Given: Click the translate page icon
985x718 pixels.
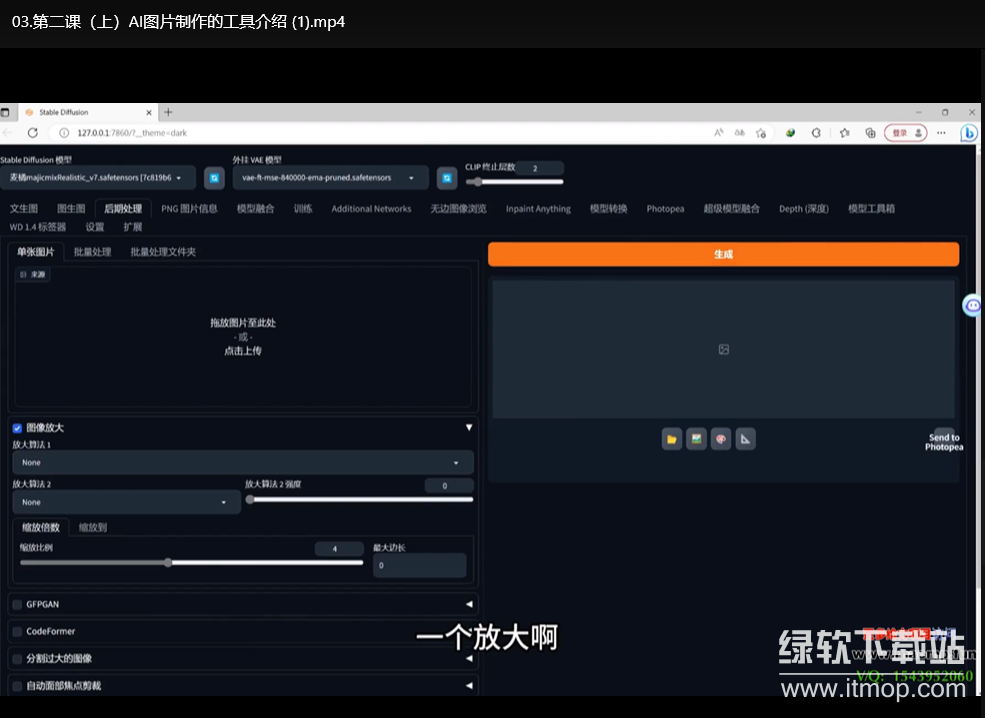Looking at the screenshot, I should (739, 133).
